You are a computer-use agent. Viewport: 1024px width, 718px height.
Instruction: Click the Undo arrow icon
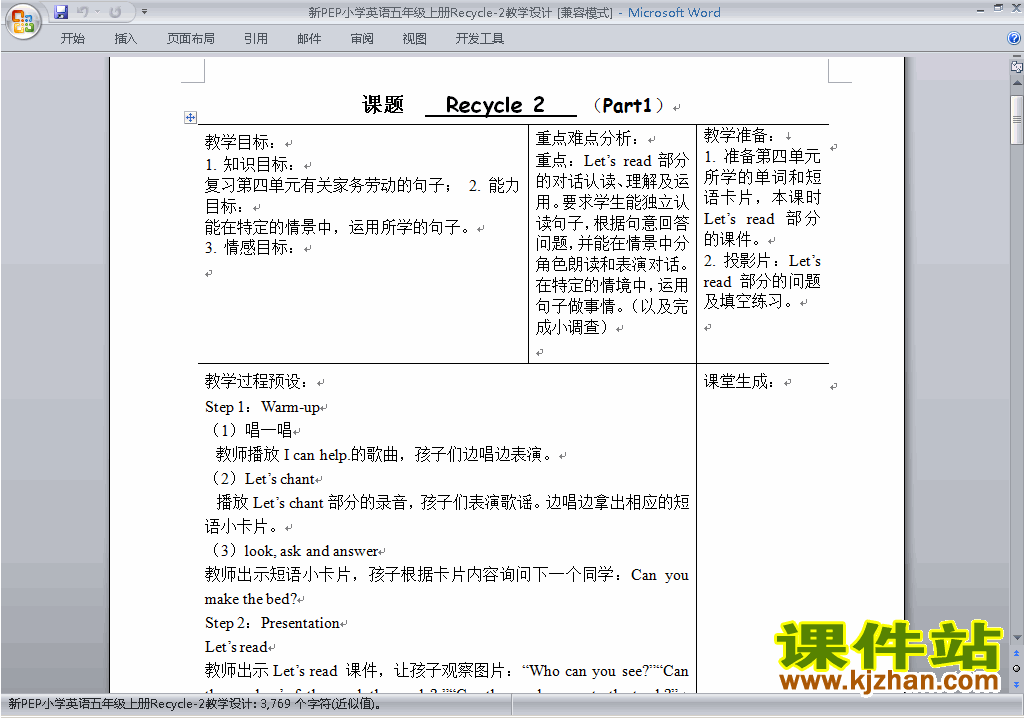click(x=82, y=12)
